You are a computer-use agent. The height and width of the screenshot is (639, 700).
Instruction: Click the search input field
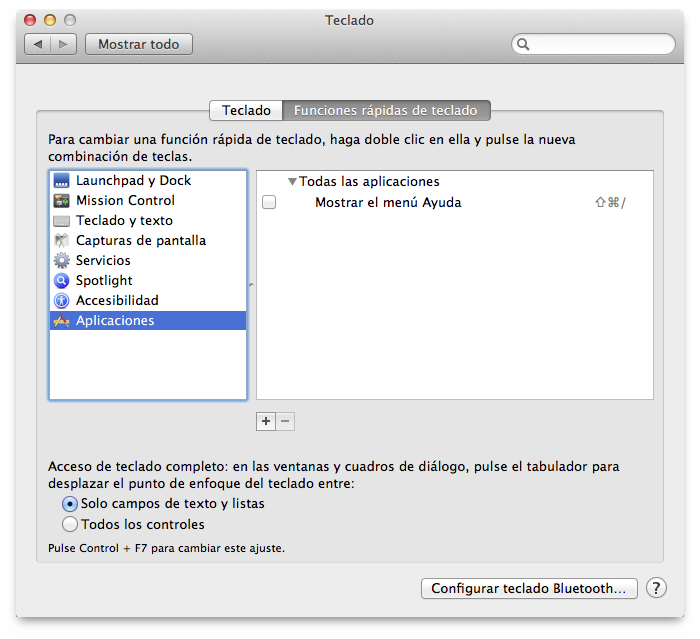(x=593, y=44)
